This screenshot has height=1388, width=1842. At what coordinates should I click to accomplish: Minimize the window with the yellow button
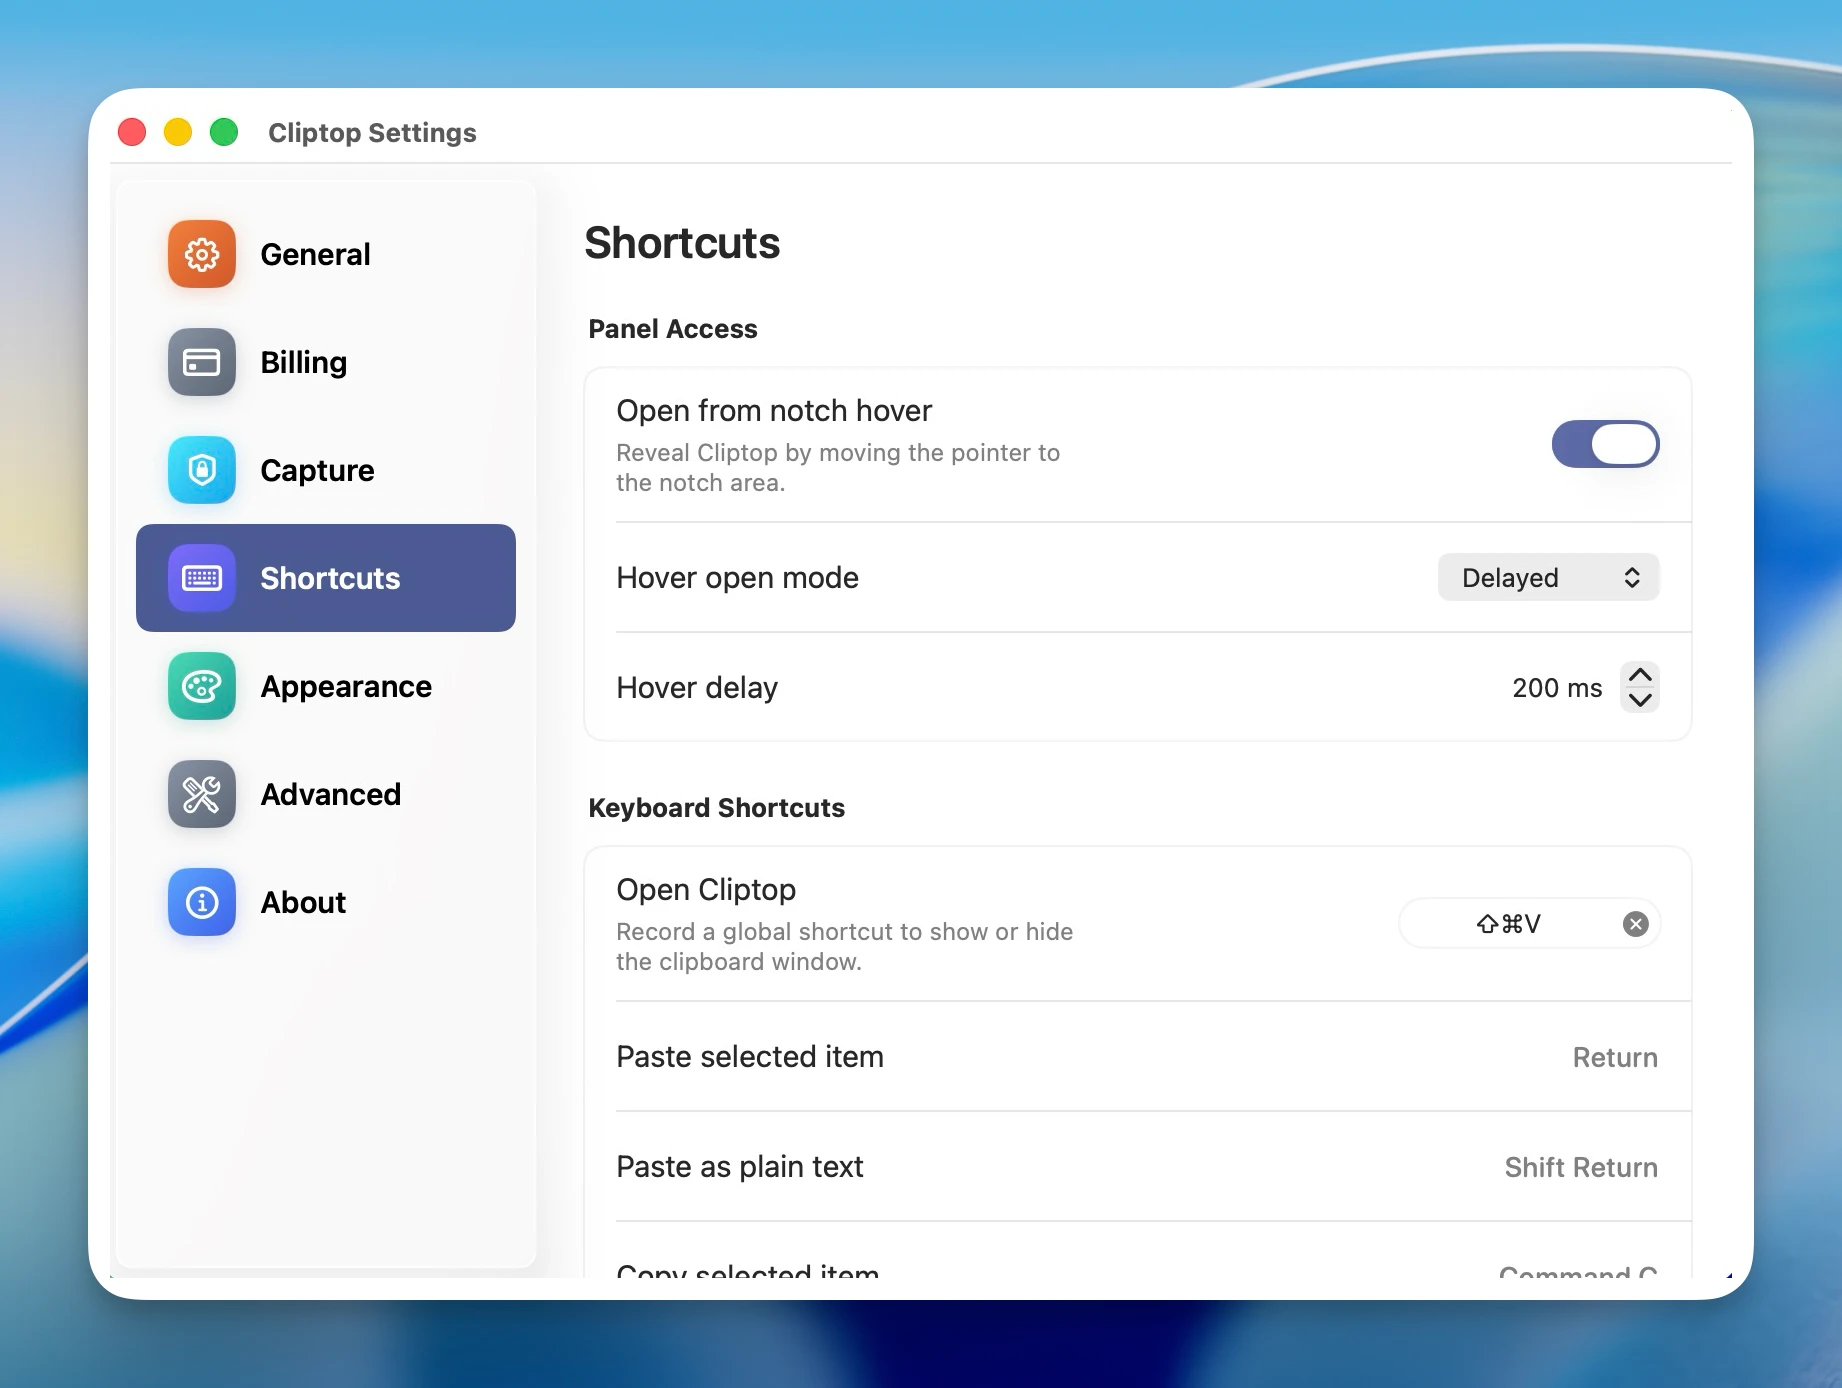pos(178,132)
